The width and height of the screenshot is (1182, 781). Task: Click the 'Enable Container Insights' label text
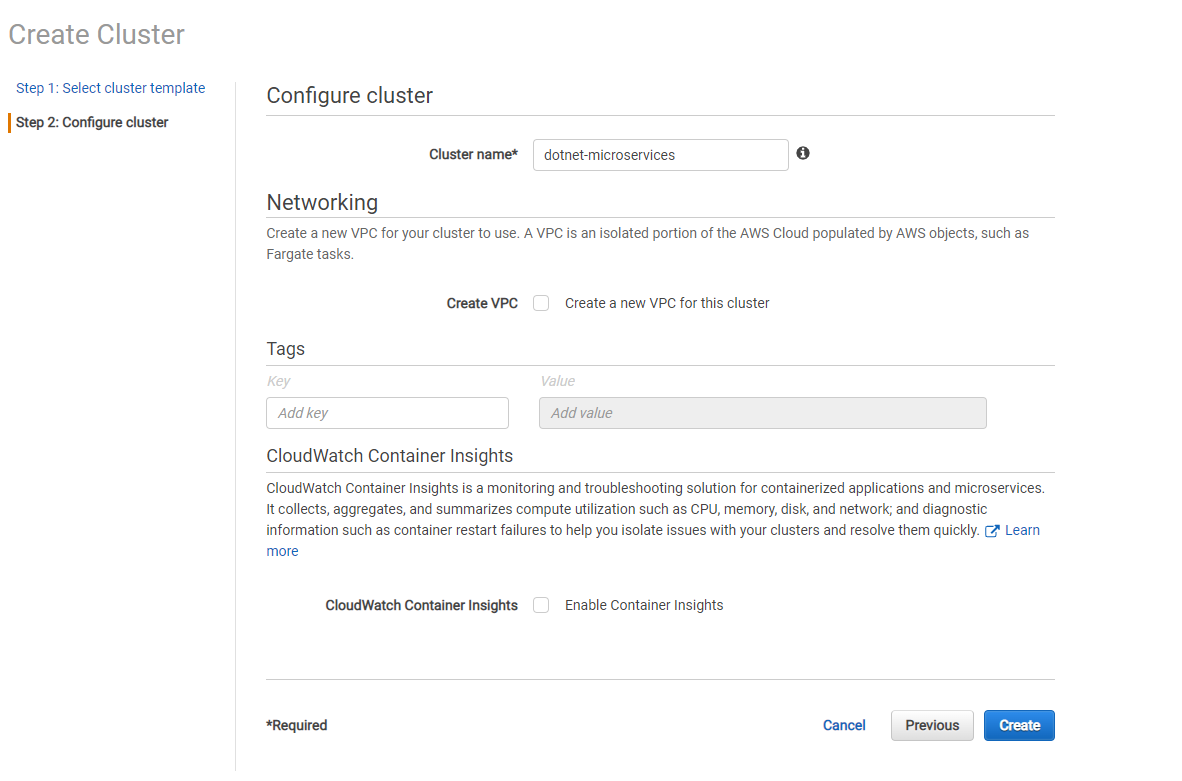coord(644,605)
